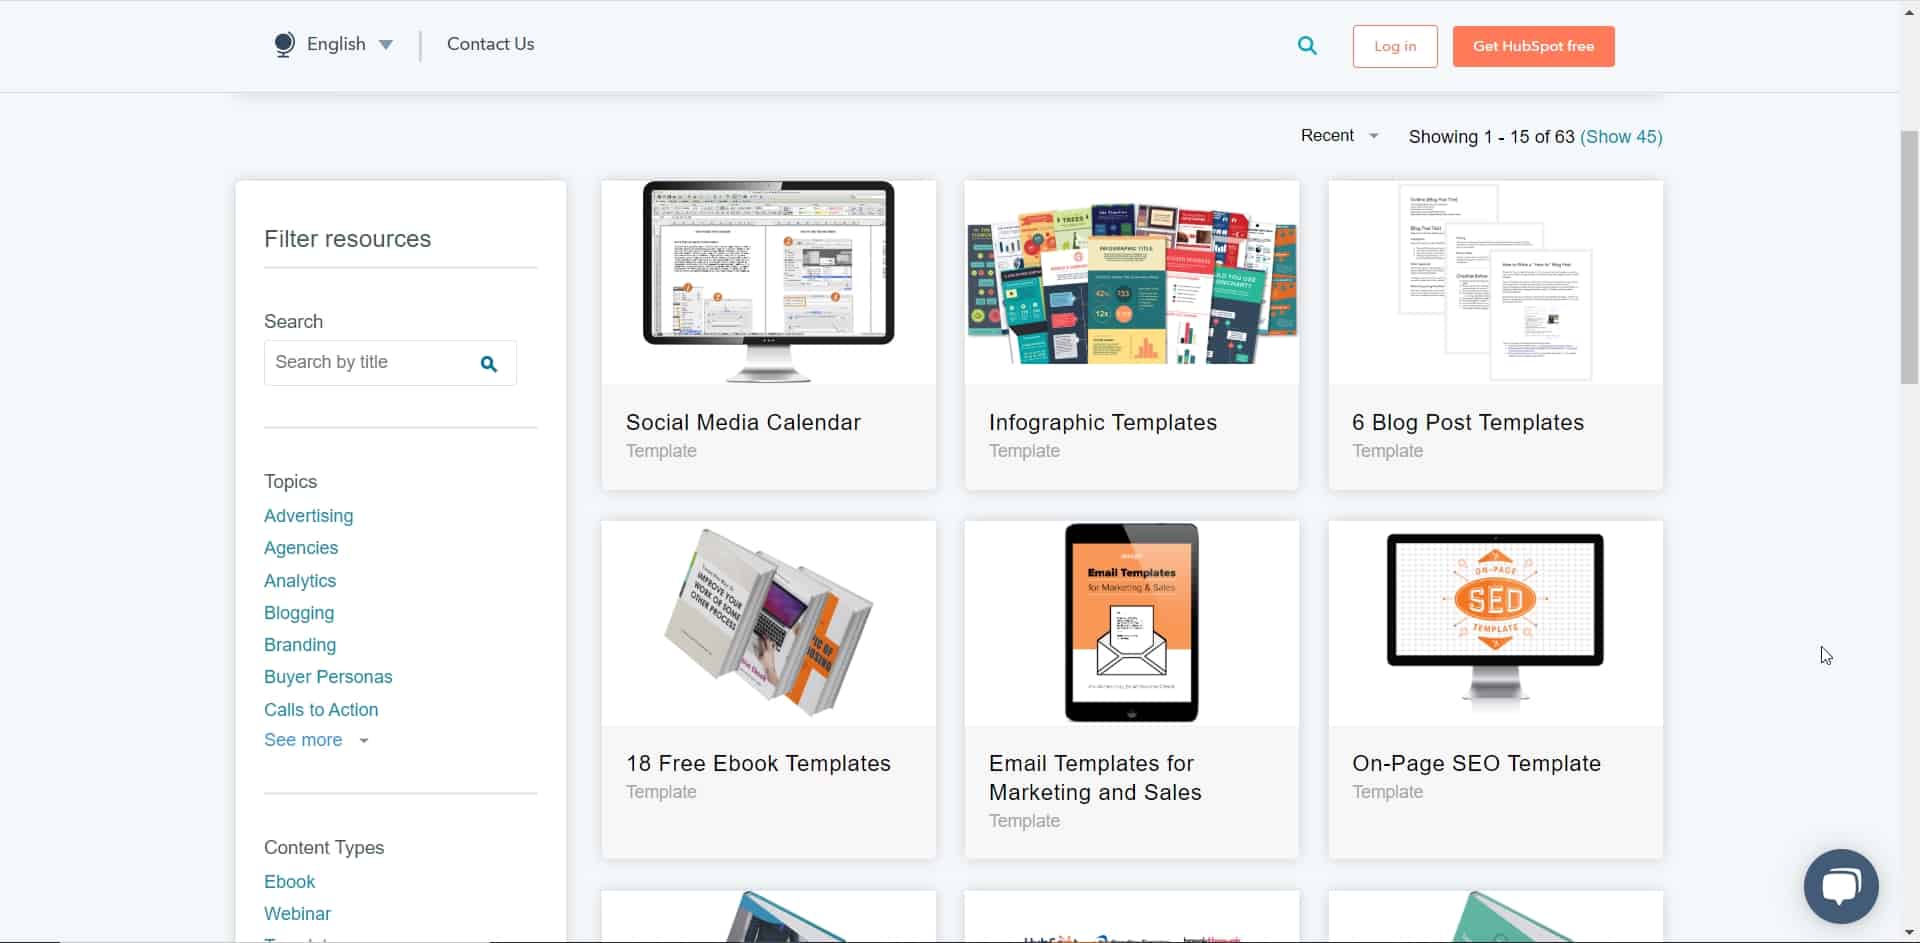Open Email Templates tablet image
This screenshot has width=1920, height=943.
click(1131, 622)
